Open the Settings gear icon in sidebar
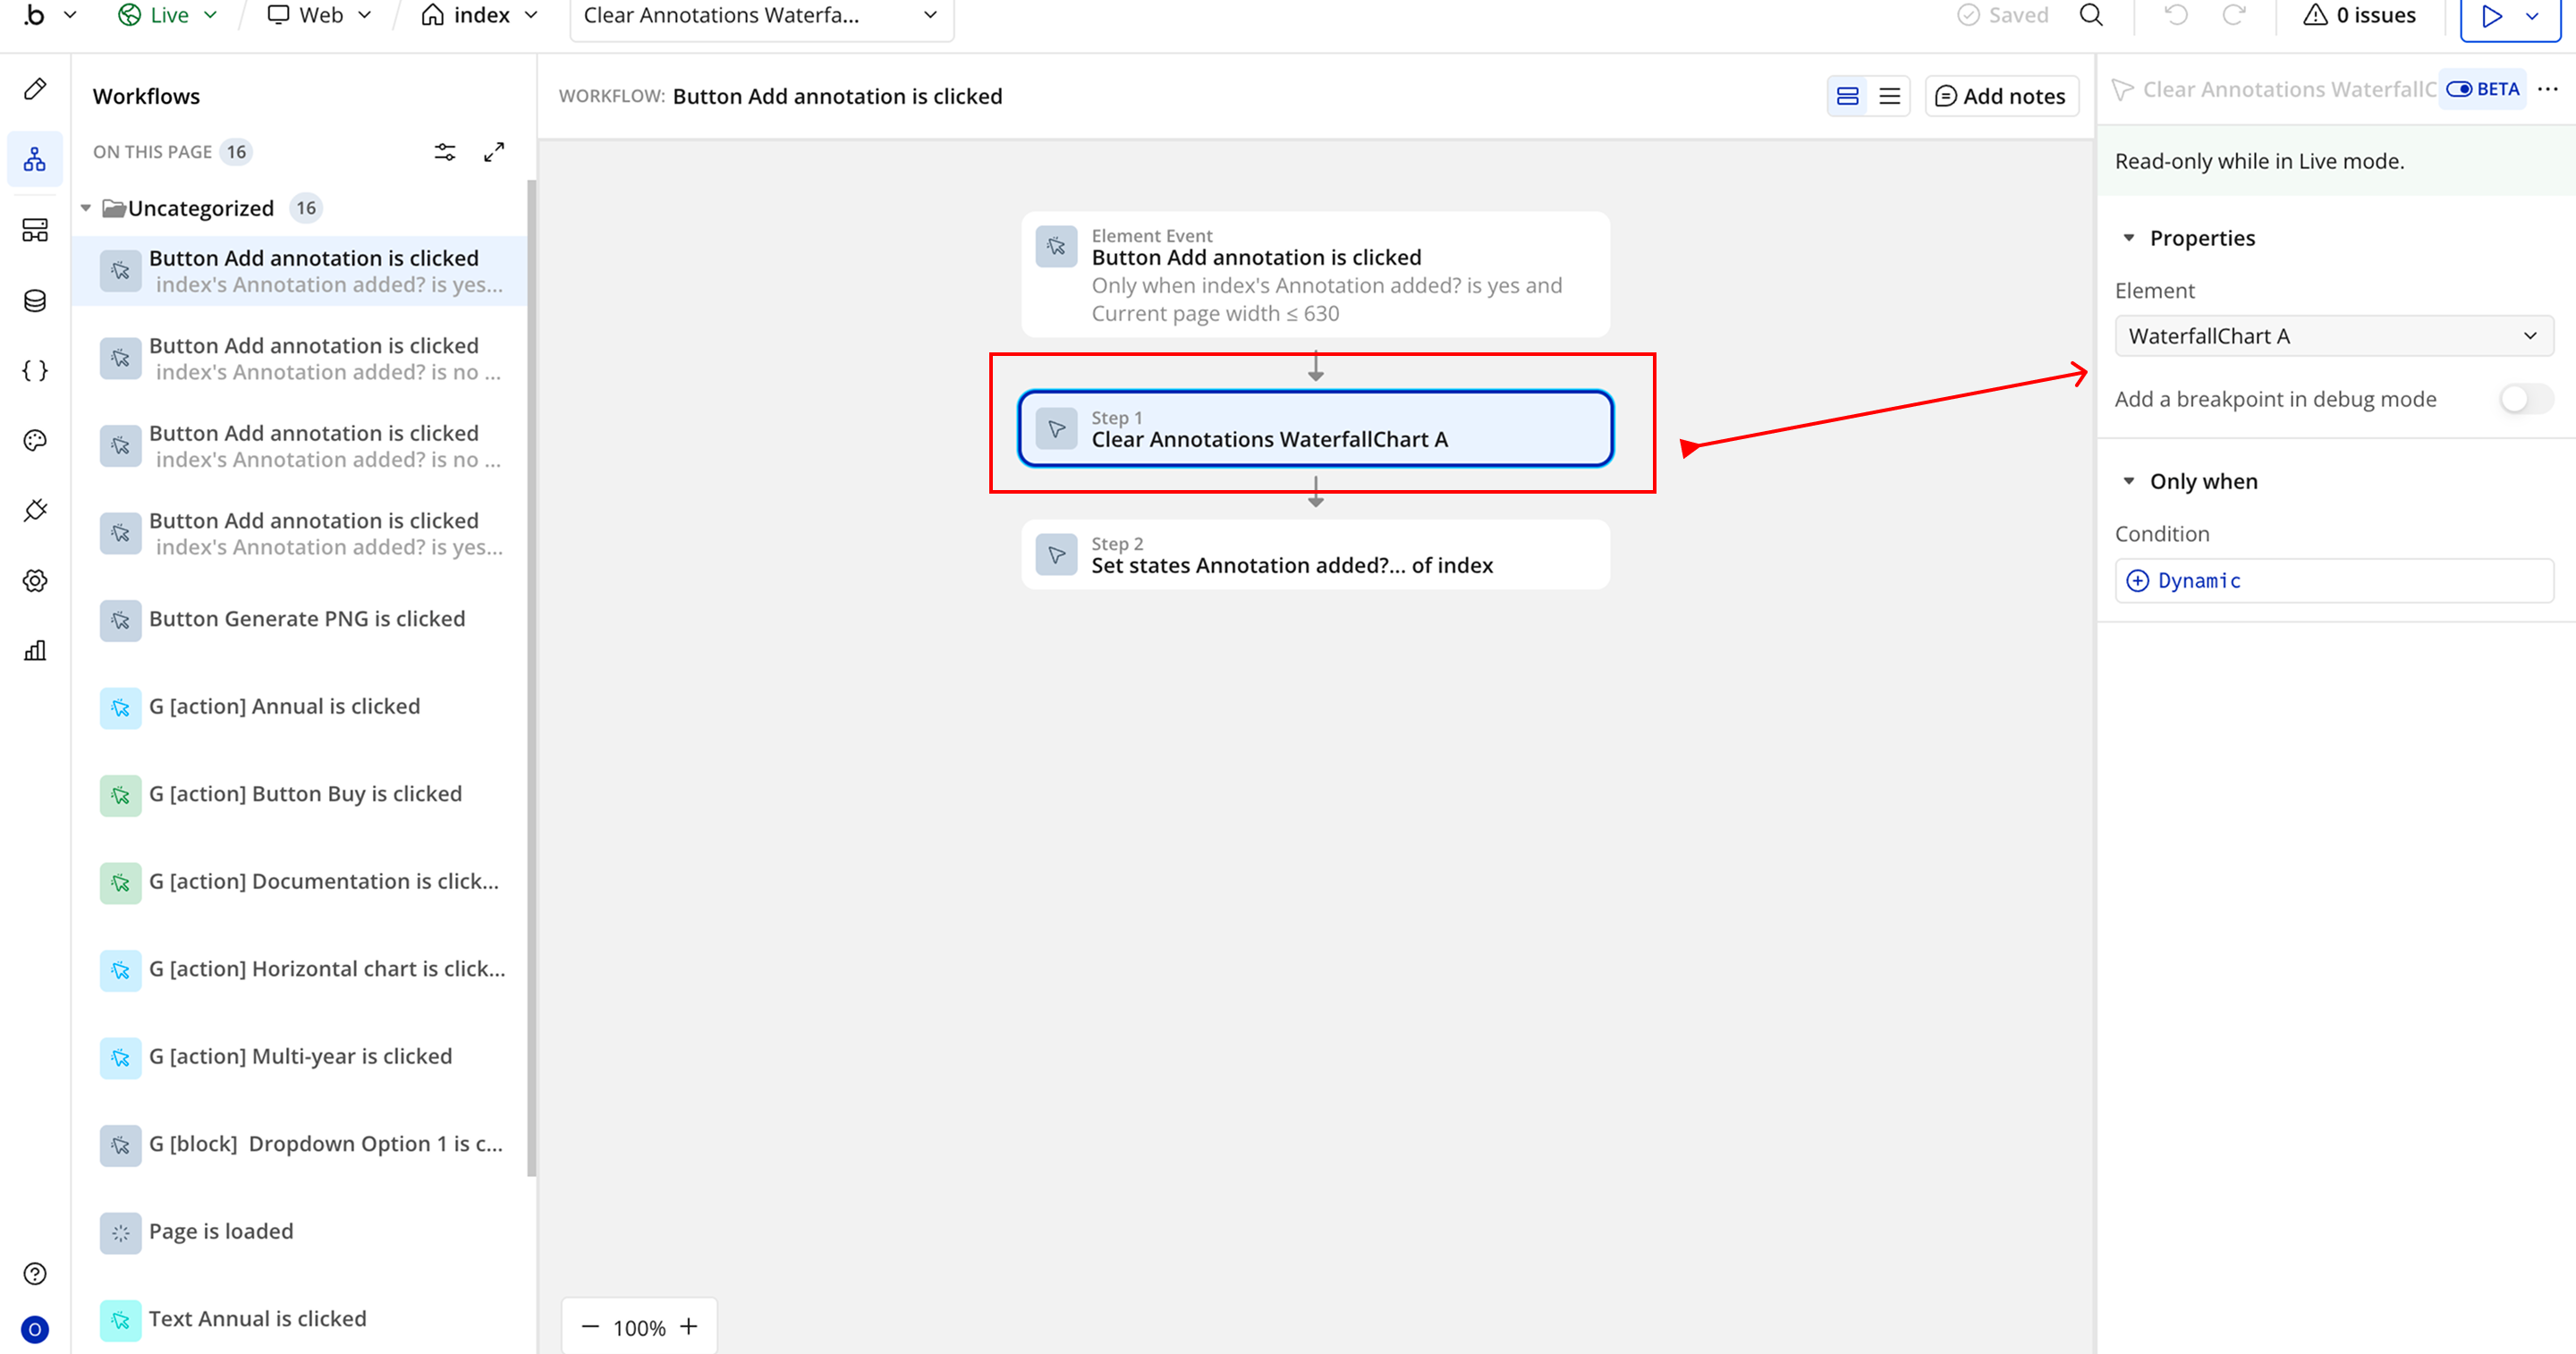 click(x=35, y=580)
